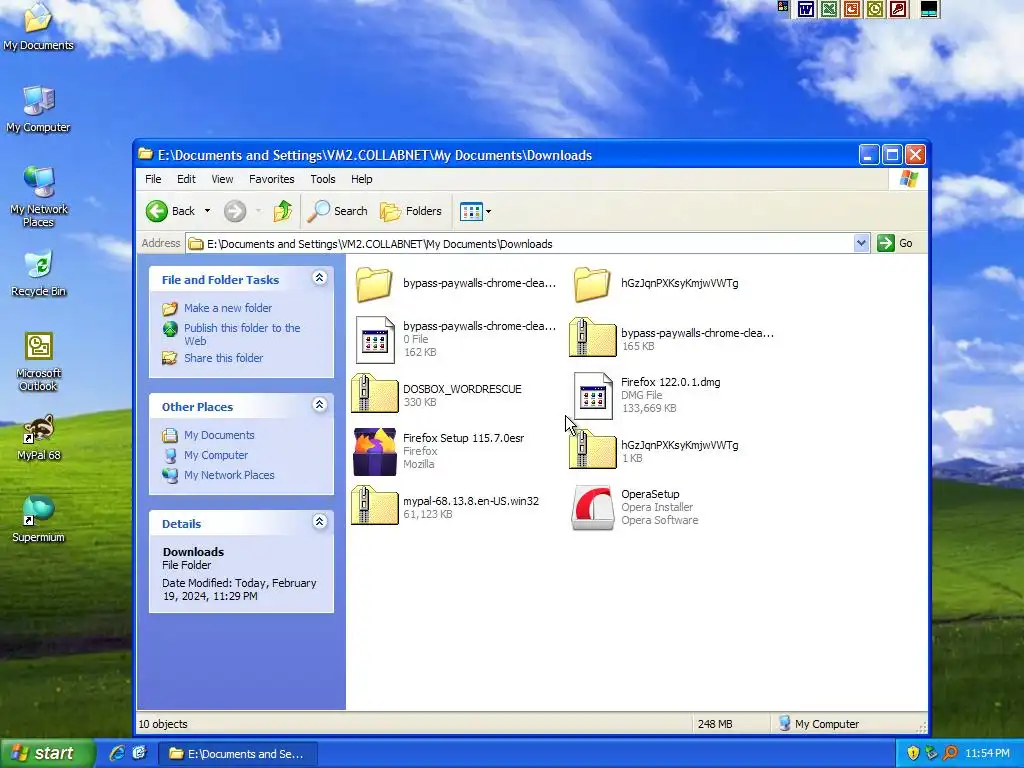The width and height of the screenshot is (1024, 768).
Task: Toggle the Folders tree pane
Action: [411, 211]
